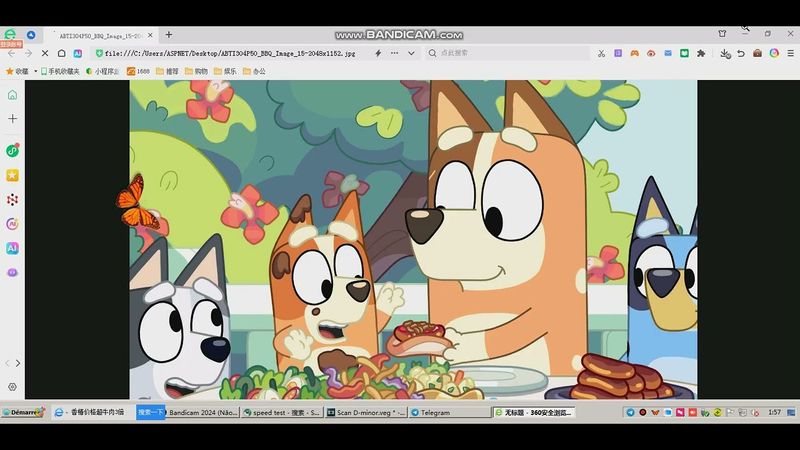Click the scissors screenshot icon in toolbar
Image resolution: width=800 pixels, height=450 pixels.
pos(601,53)
